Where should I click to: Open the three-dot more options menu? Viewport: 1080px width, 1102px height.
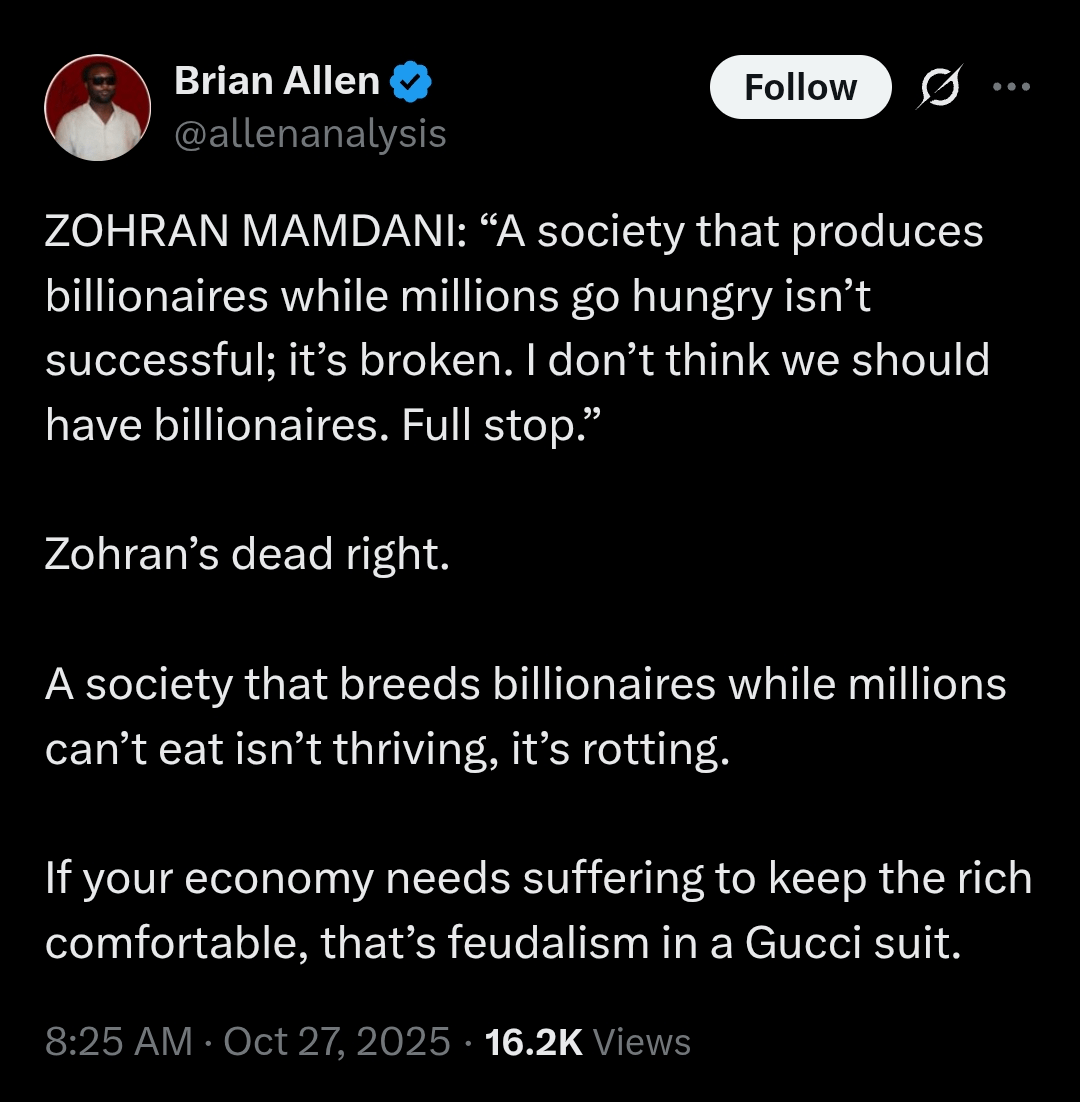pyautogui.click(x=1010, y=87)
